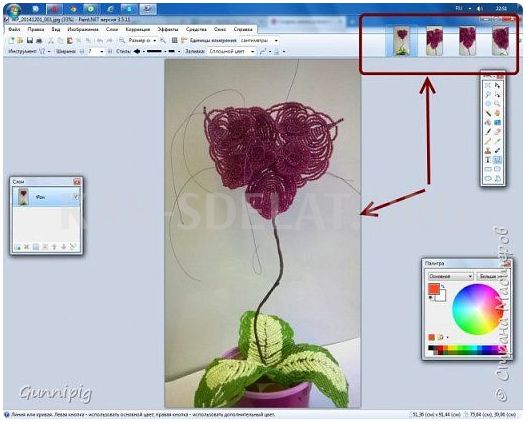Toggle visibility checkbox of the Фон layer
This screenshot has height=422, width=526.
click(x=76, y=197)
